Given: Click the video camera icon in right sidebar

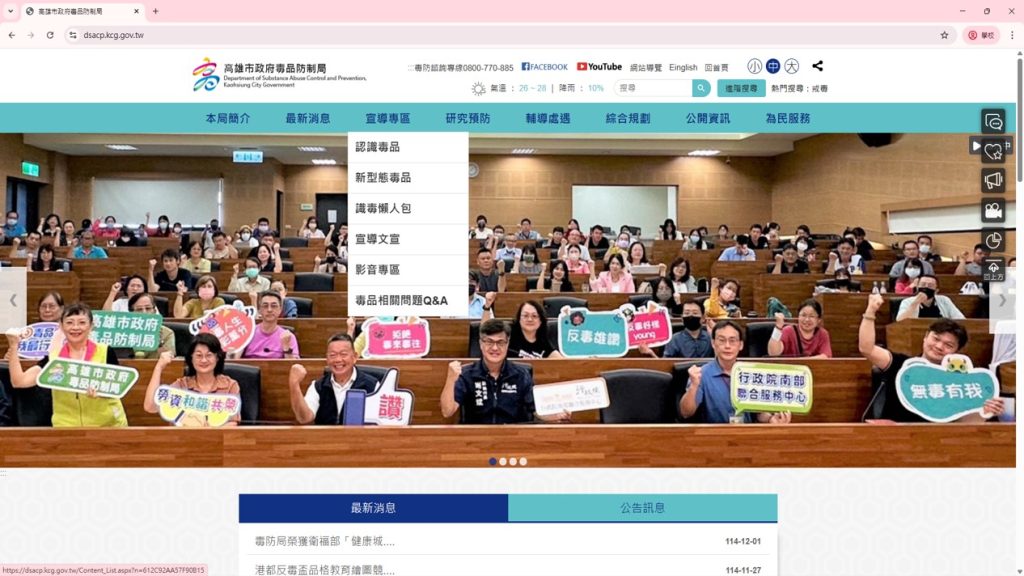Looking at the screenshot, I should click(992, 212).
